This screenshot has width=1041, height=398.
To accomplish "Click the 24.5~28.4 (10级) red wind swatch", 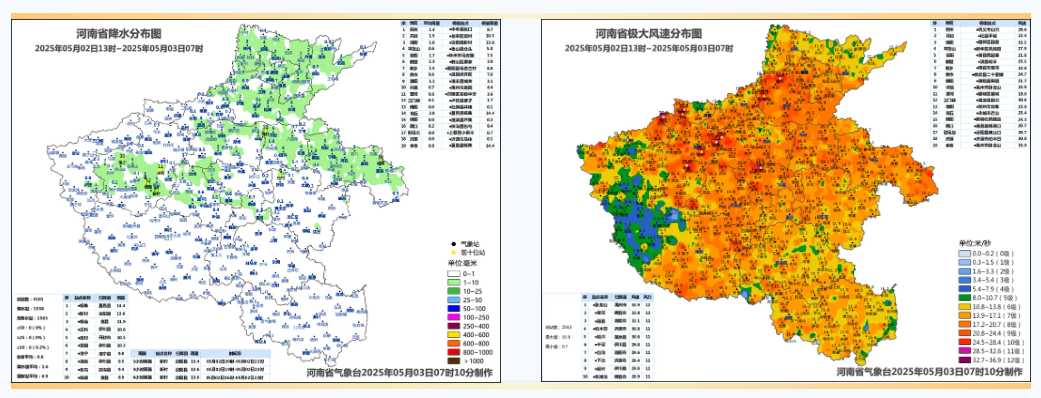I will click(965, 342).
